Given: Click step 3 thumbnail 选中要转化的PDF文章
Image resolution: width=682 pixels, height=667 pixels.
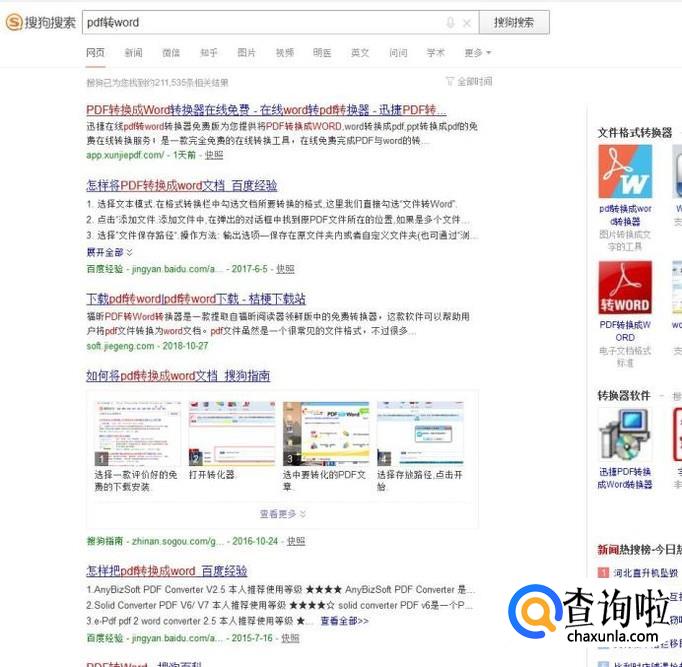Looking at the screenshot, I should coord(326,434).
